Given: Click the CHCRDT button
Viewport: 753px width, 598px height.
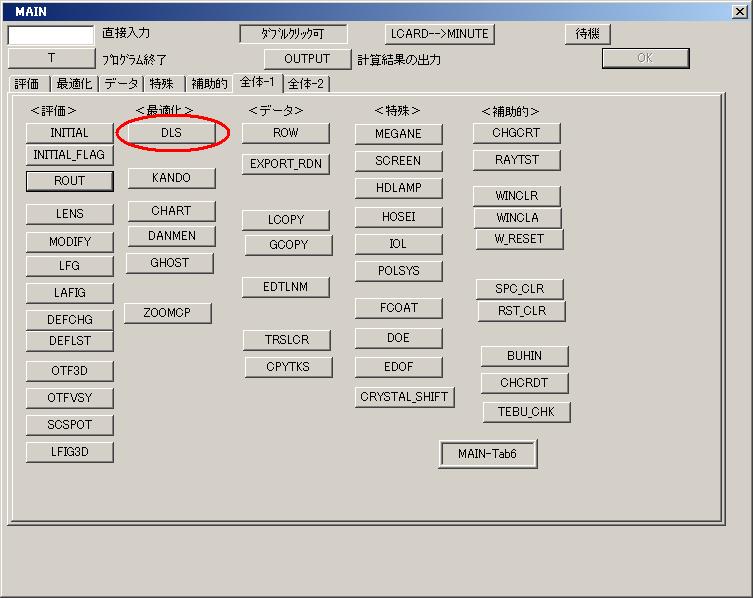Looking at the screenshot, I should 524,383.
